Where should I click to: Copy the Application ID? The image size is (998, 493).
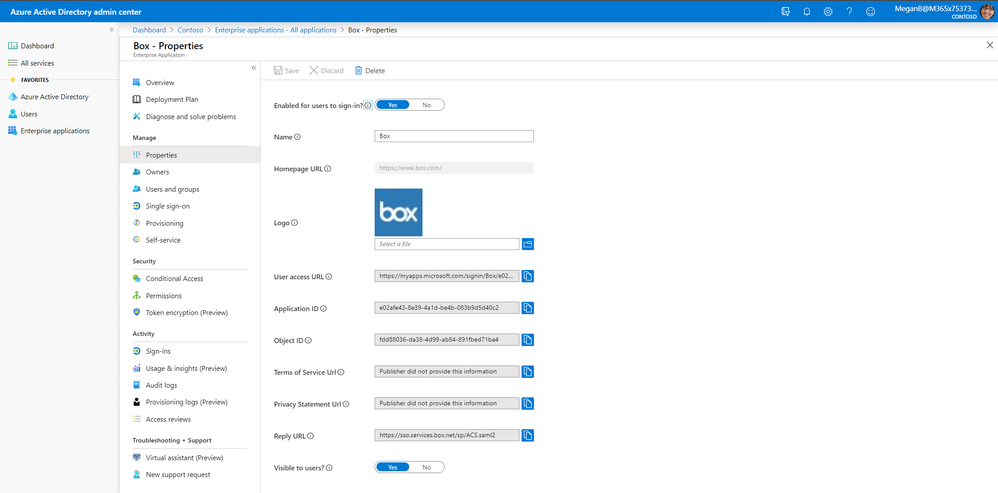click(528, 308)
